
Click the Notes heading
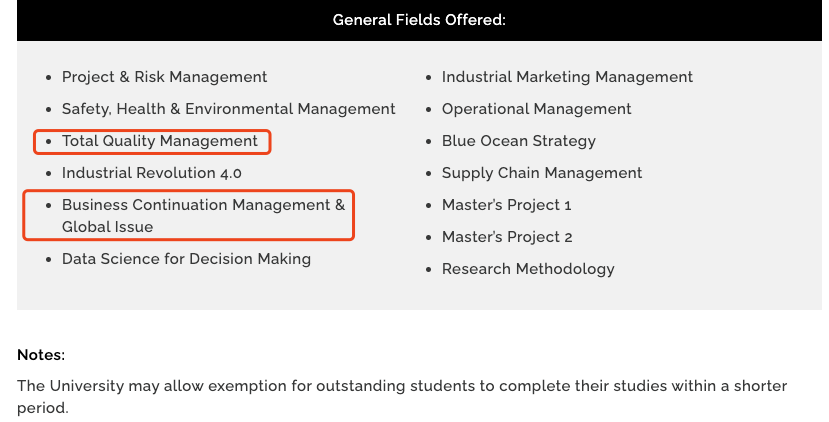[x=41, y=355]
